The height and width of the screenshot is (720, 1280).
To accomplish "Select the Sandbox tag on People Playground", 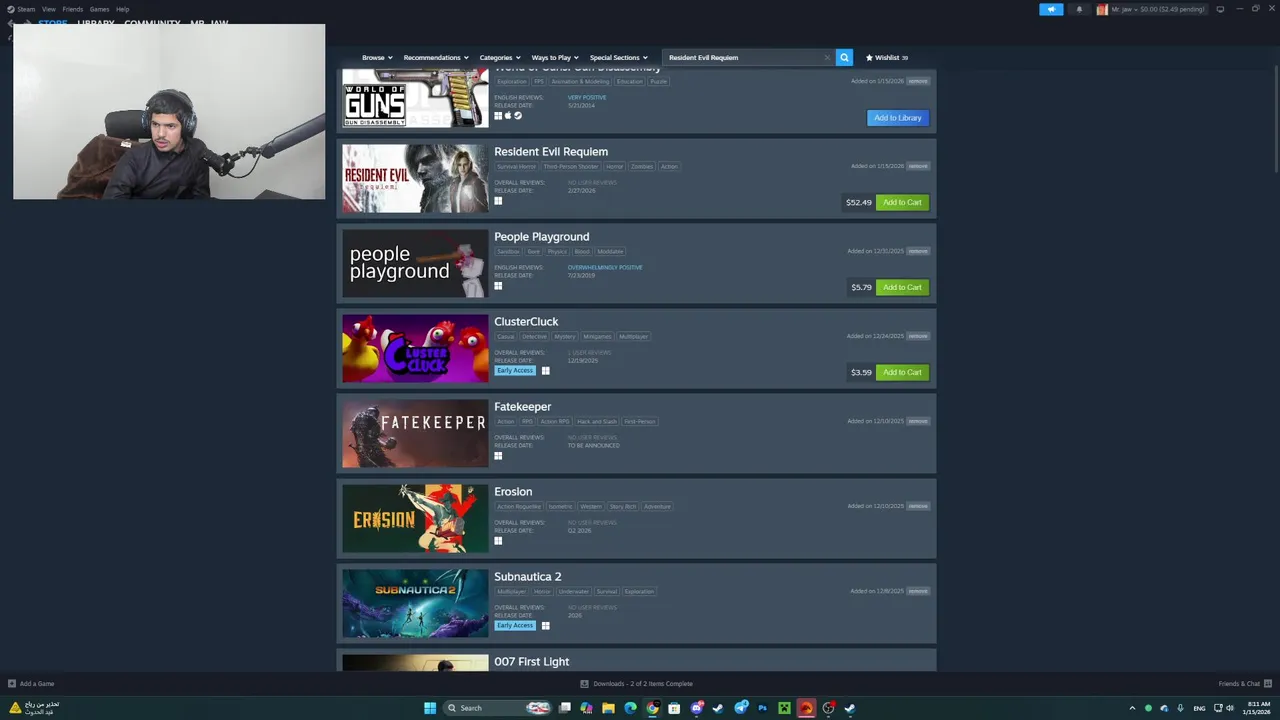I will click(508, 251).
